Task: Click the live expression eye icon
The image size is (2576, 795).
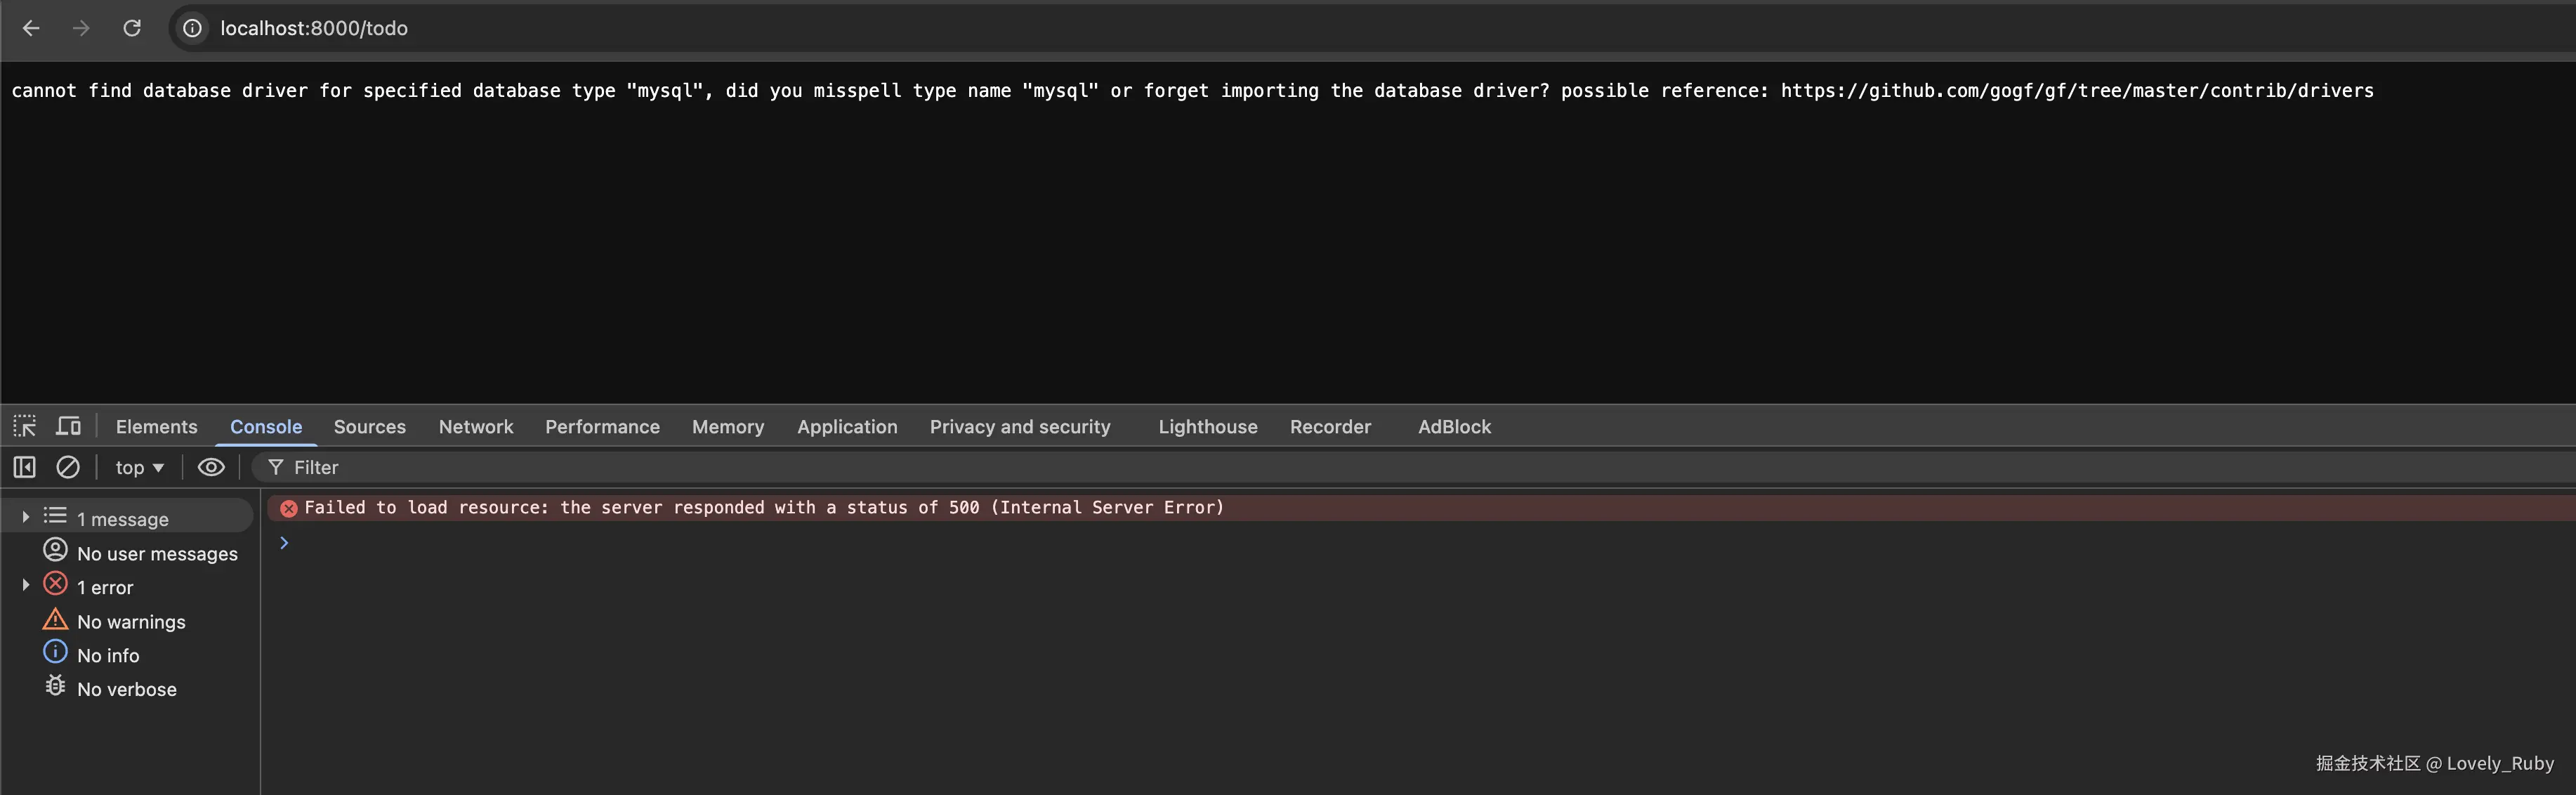Action: pyautogui.click(x=211, y=467)
